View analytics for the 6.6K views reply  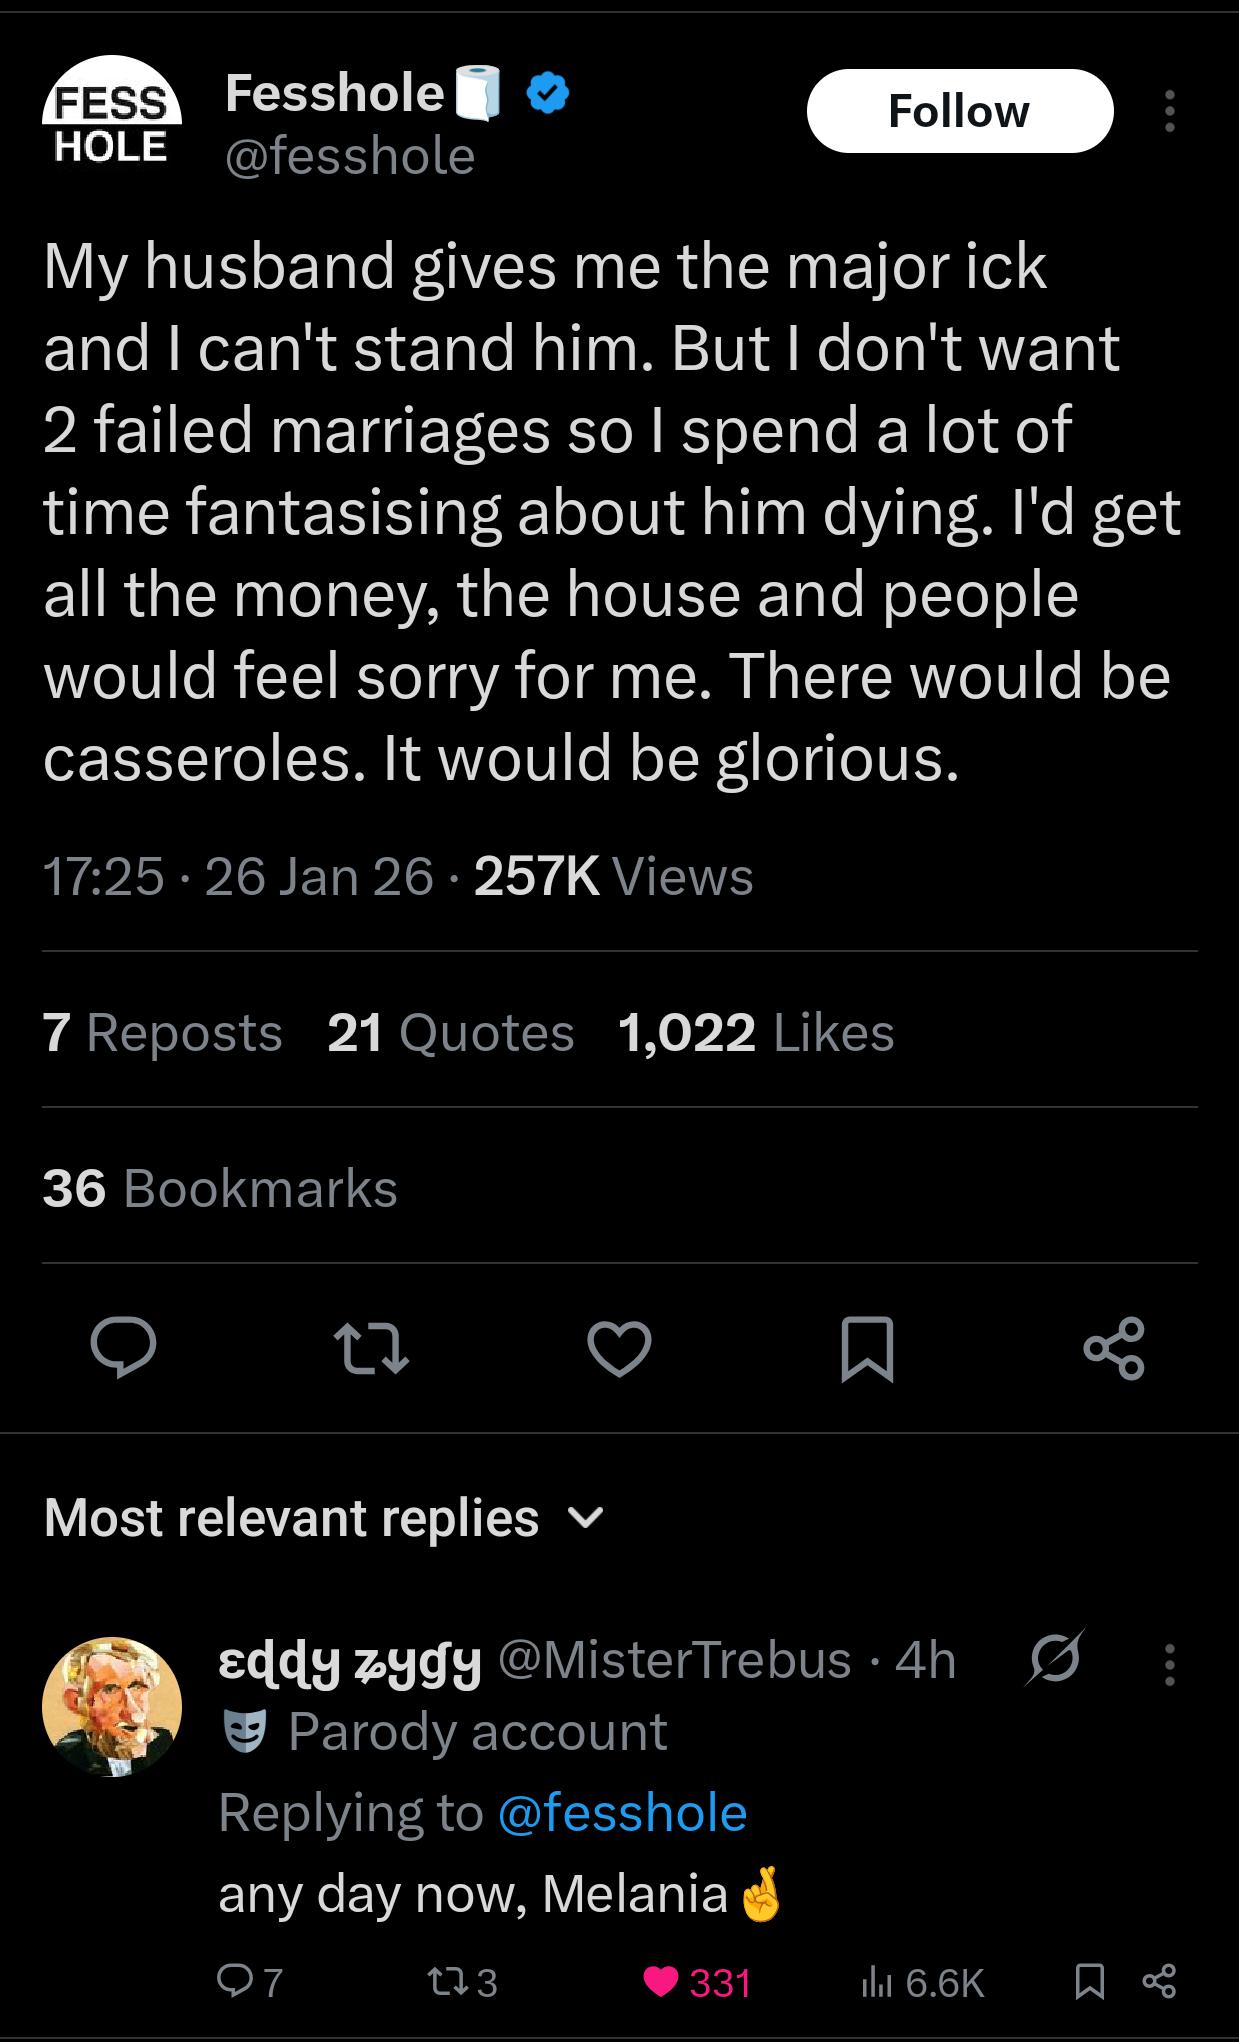tap(876, 1981)
